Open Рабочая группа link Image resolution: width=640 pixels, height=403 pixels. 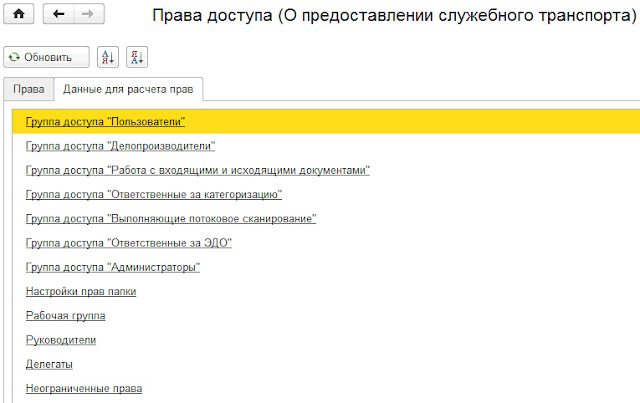pyautogui.click(x=66, y=316)
